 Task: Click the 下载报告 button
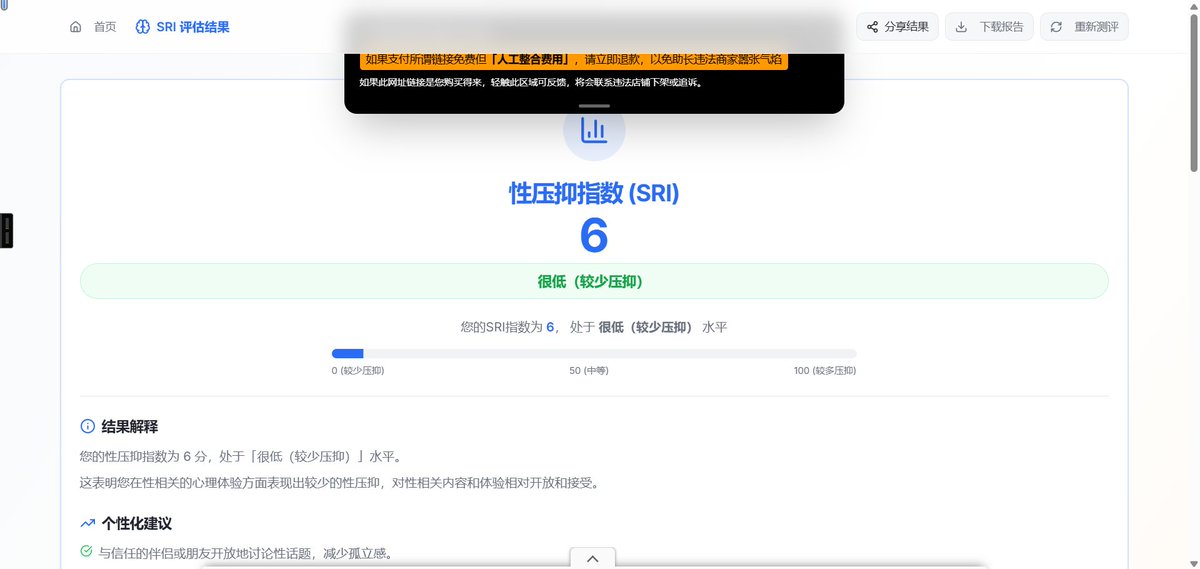(x=989, y=27)
